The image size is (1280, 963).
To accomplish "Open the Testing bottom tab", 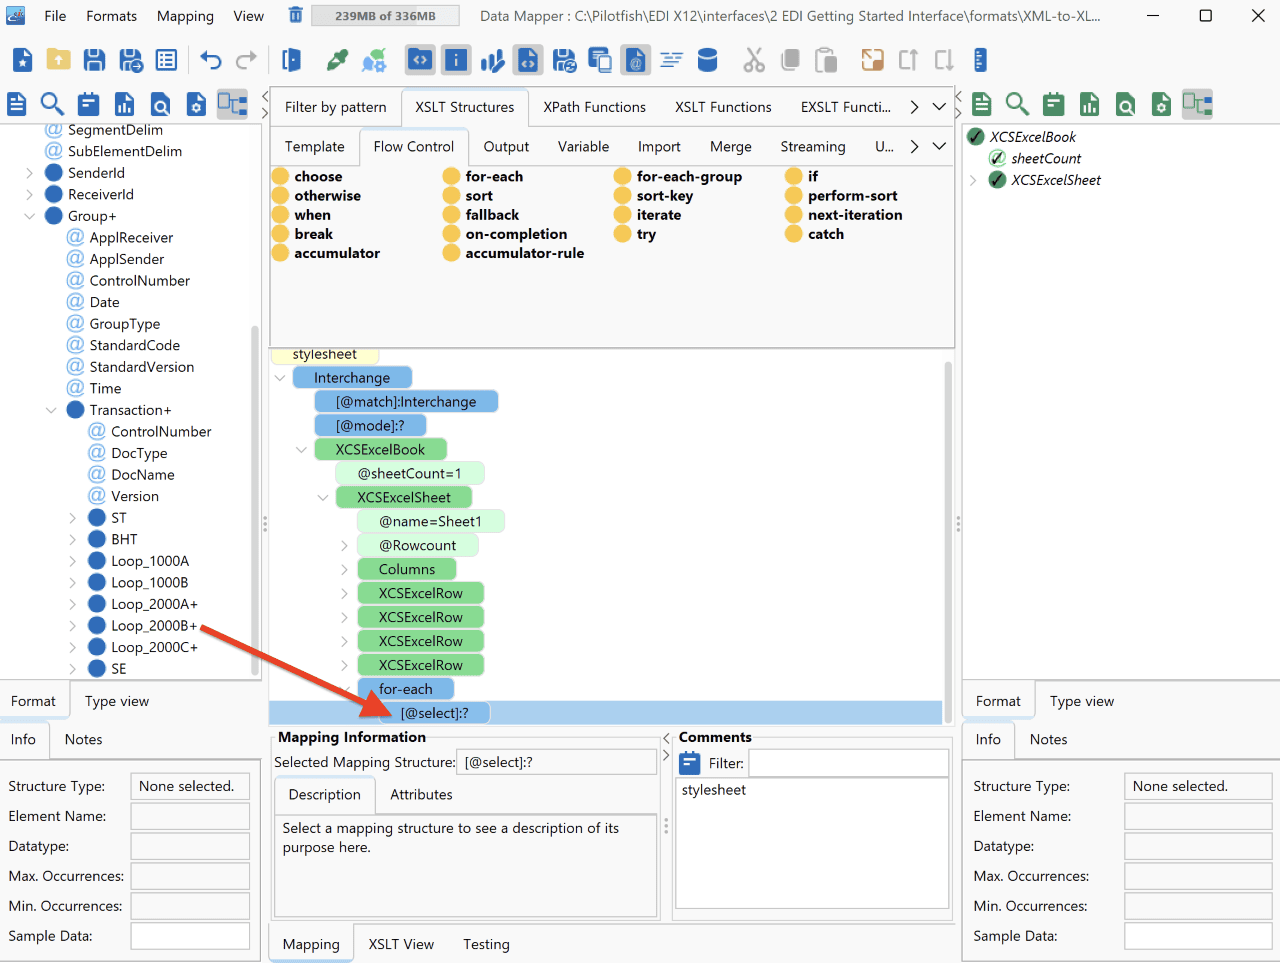I will point(486,944).
